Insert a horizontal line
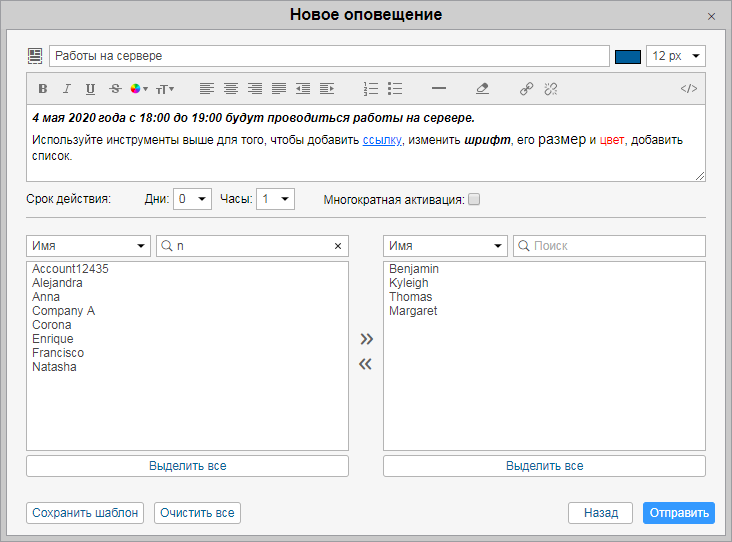This screenshot has width=732, height=542. pyautogui.click(x=438, y=89)
